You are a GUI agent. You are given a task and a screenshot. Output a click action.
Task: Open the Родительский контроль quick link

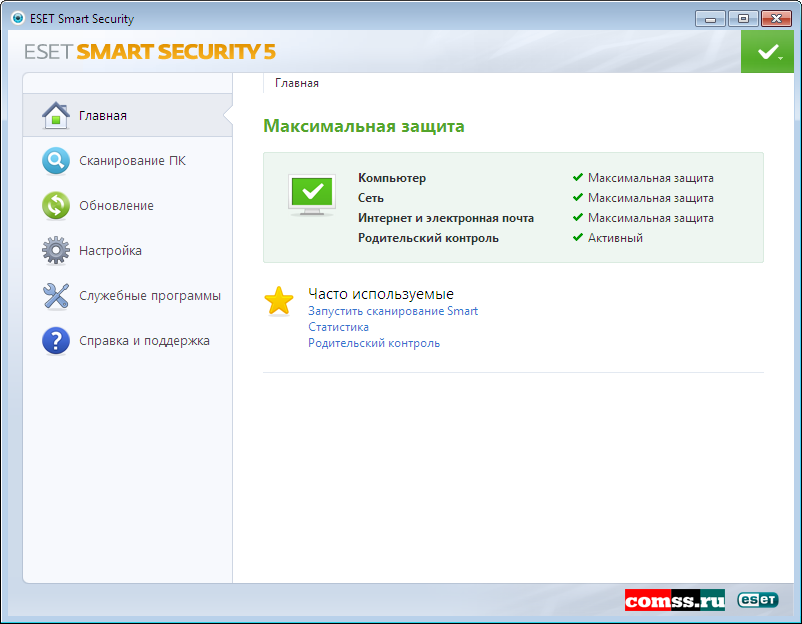coord(374,343)
